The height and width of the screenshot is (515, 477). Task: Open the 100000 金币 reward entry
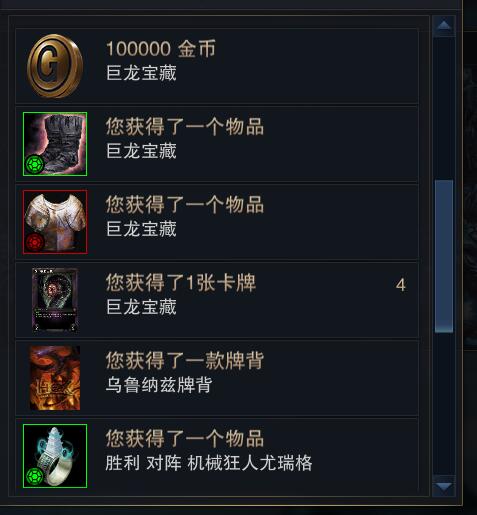[x=217, y=66]
